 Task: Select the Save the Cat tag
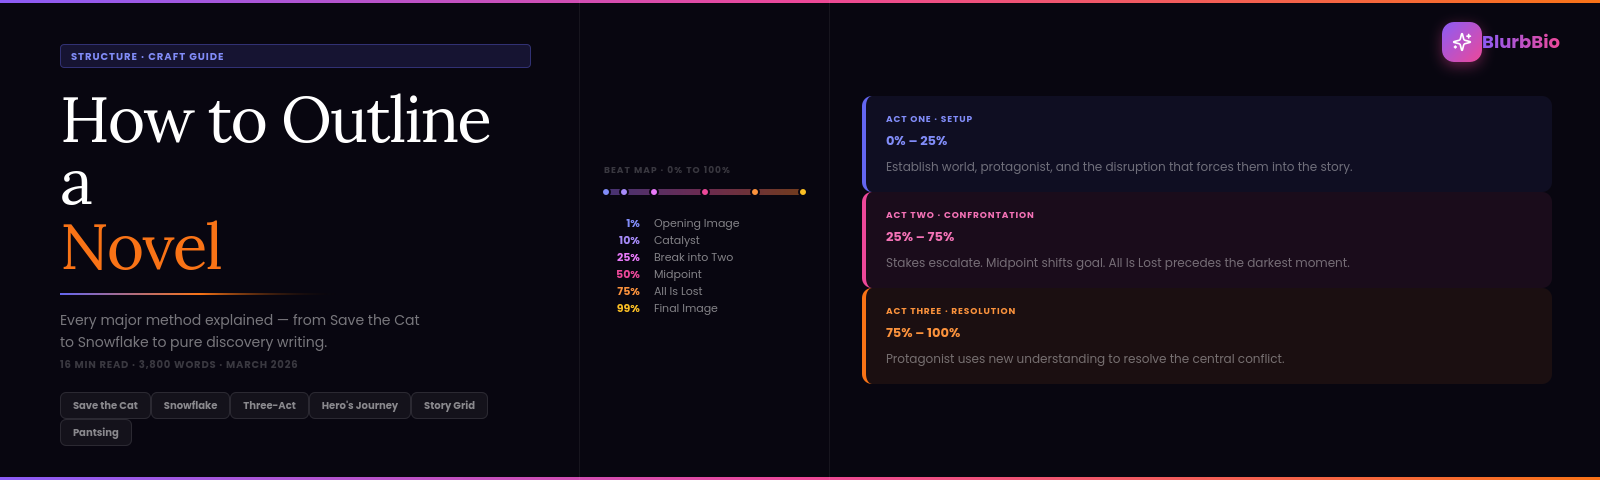105,405
